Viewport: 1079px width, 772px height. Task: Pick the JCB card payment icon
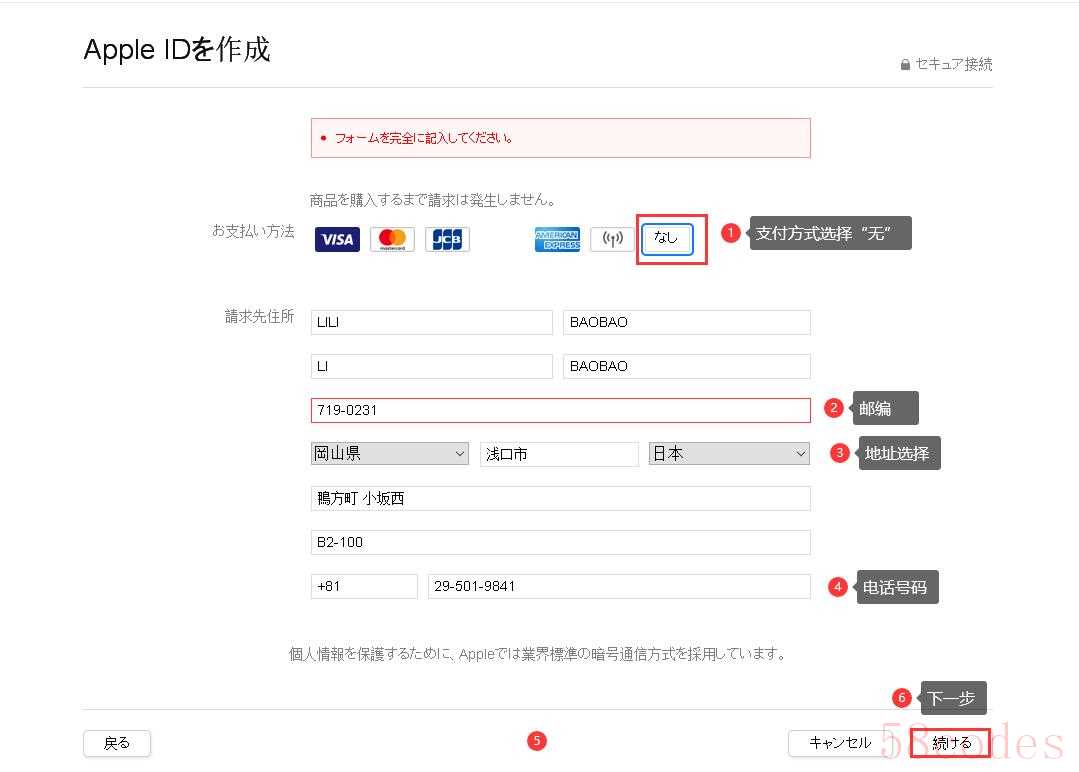click(447, 240)
